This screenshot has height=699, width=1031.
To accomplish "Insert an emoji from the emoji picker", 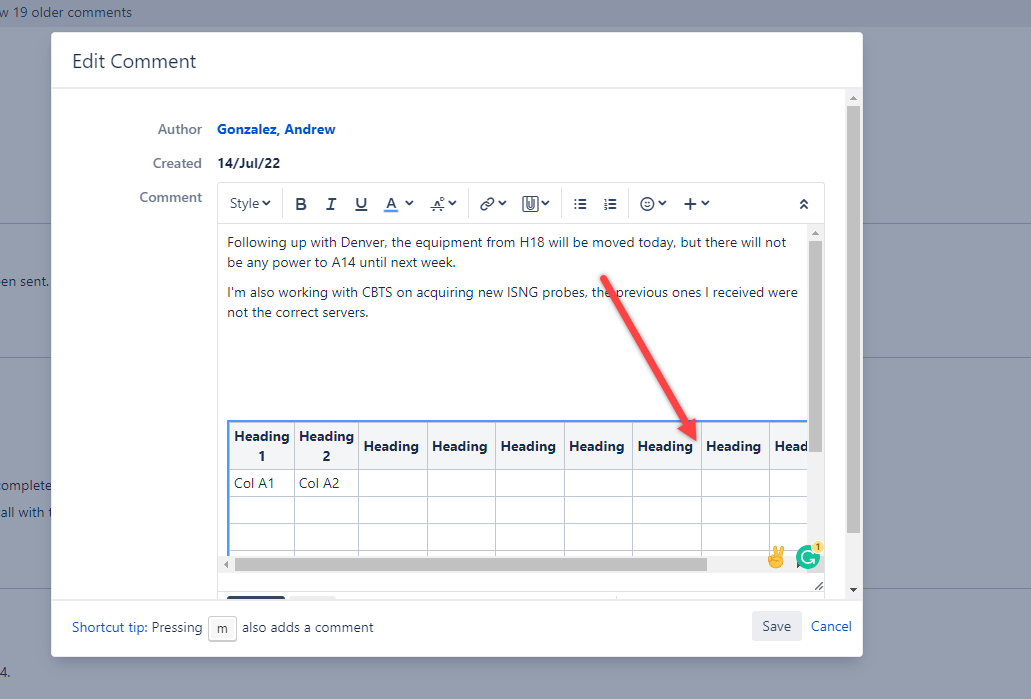I will (647, 203).
